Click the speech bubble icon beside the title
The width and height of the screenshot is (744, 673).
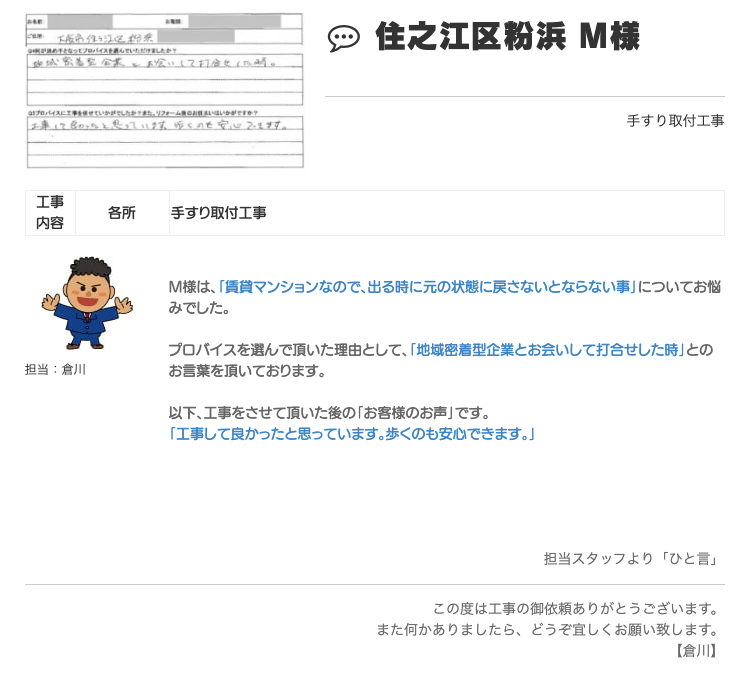click(343, 39)
